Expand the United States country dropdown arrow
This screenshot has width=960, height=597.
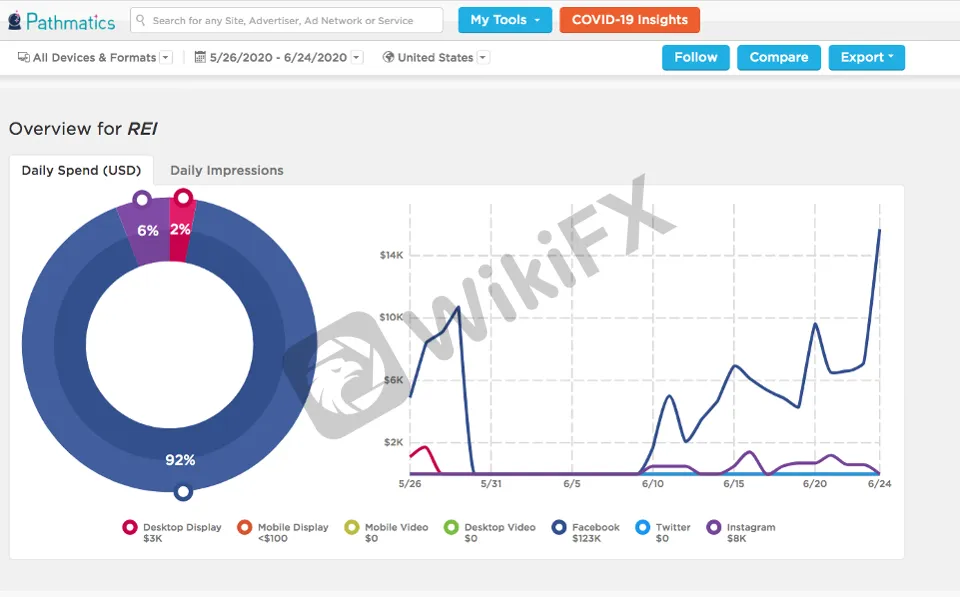click(482, 58)
